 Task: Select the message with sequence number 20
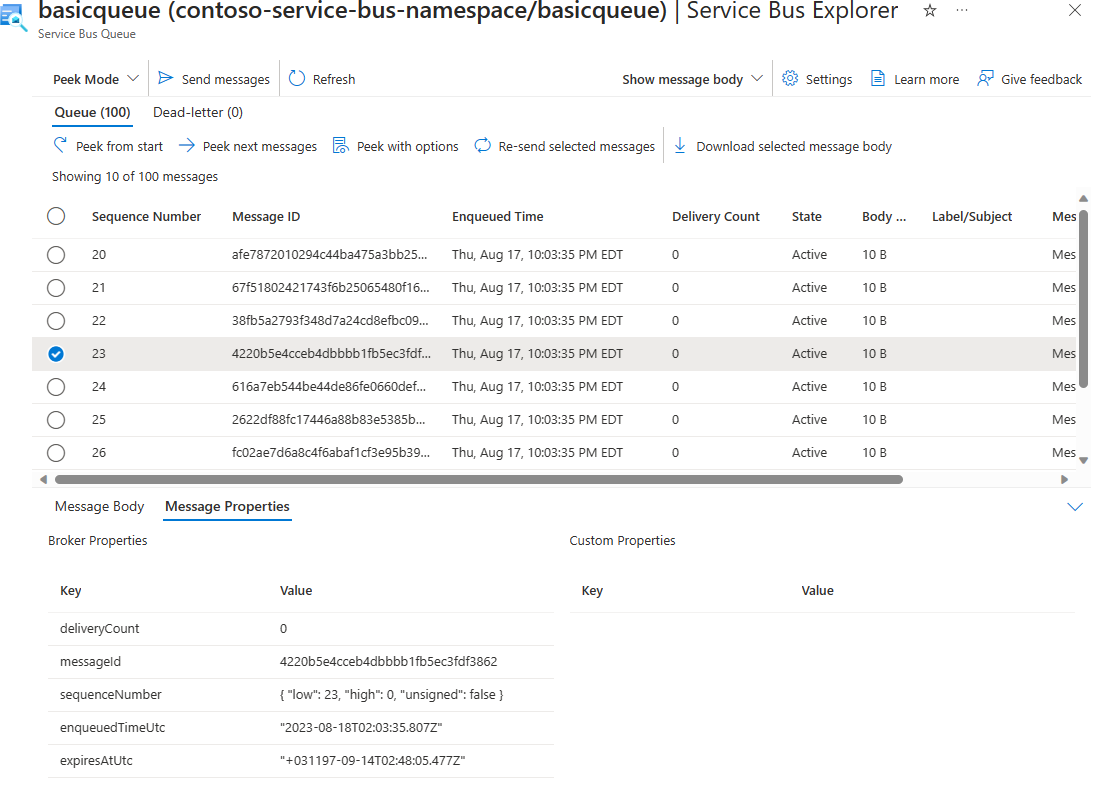click(56, 255)
